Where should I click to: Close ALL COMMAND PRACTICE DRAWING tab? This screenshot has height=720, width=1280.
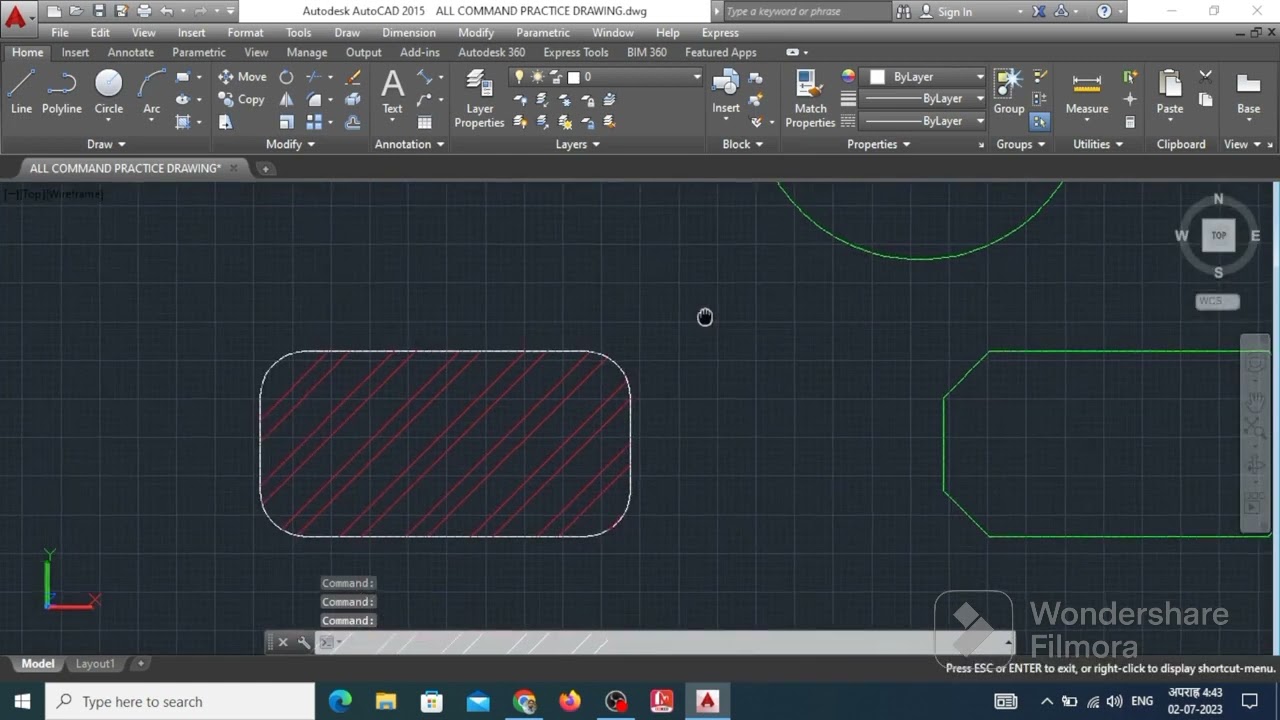234,168
